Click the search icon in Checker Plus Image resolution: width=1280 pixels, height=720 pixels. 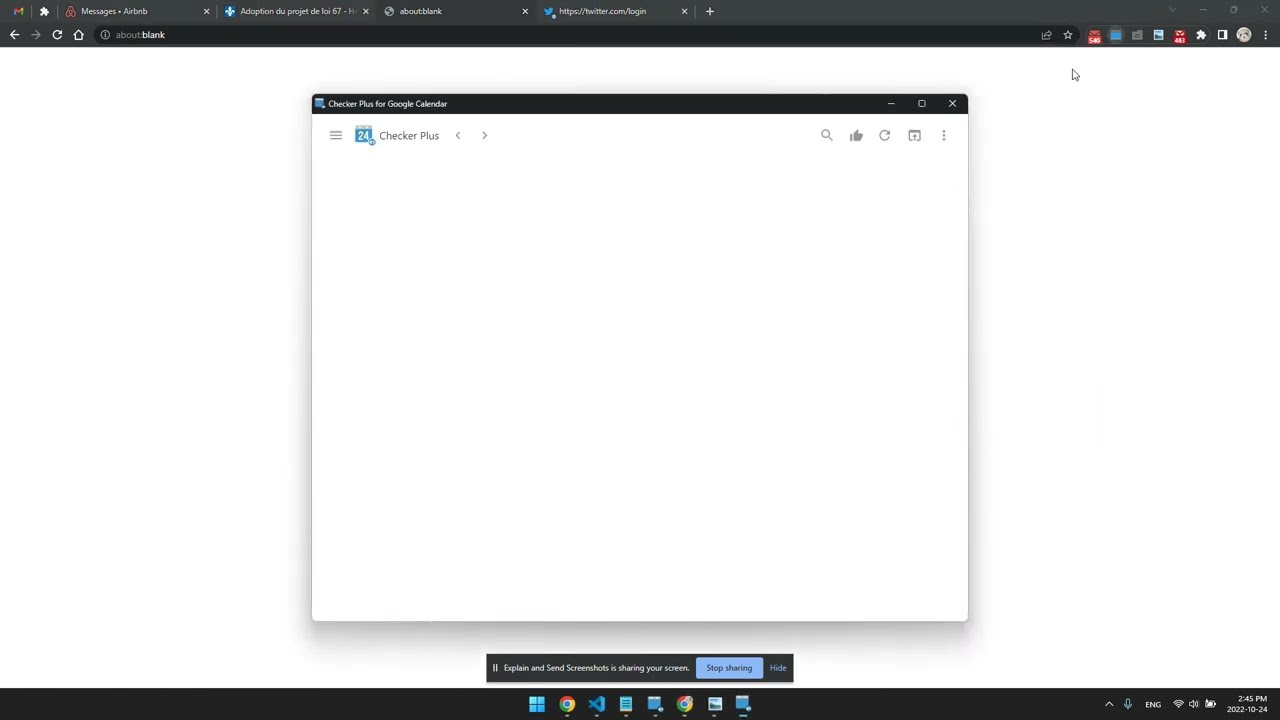(x=827, y=135)
